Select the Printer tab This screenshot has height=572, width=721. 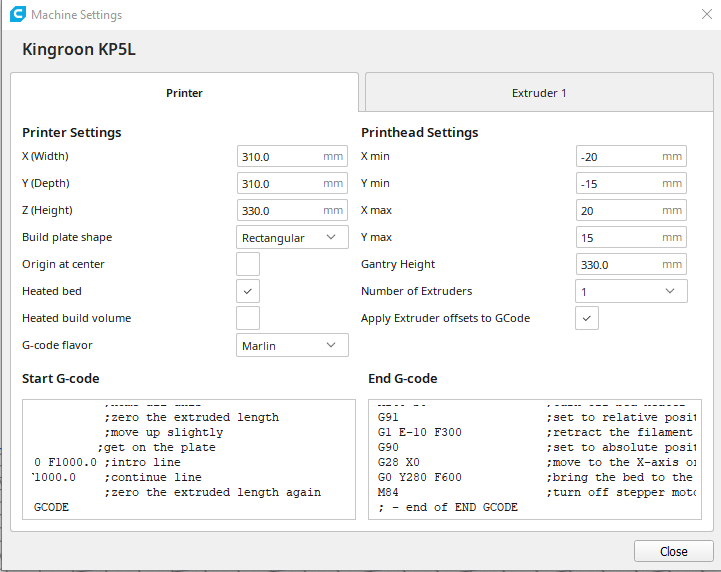(184, 93)
